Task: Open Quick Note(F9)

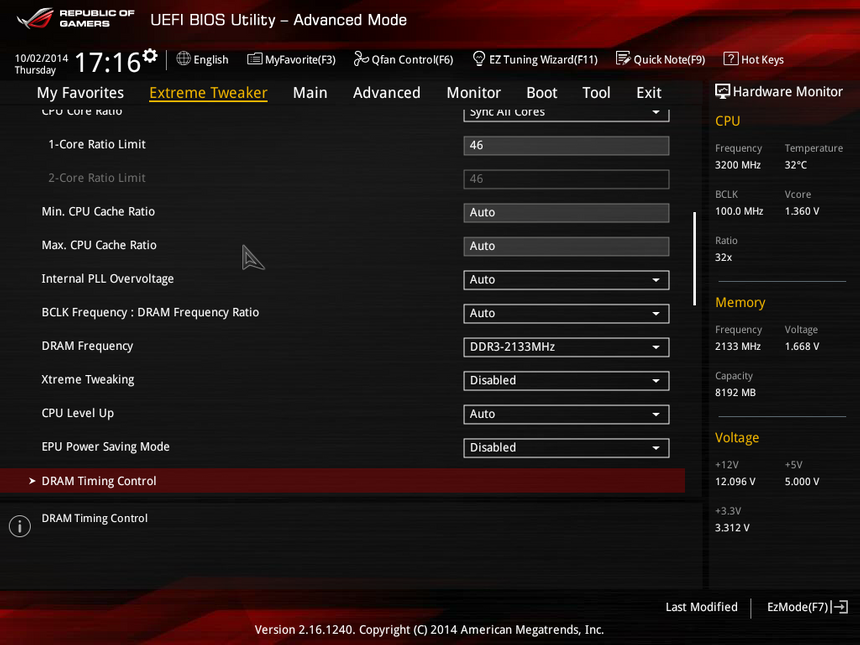Action: coord(660,60)
